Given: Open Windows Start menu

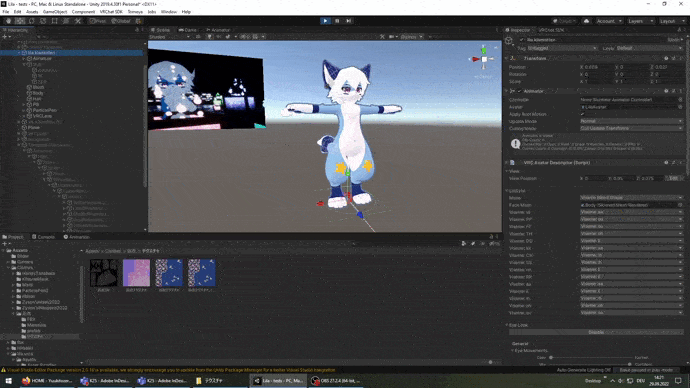Looking at the screenshot, I should (8, 381).
